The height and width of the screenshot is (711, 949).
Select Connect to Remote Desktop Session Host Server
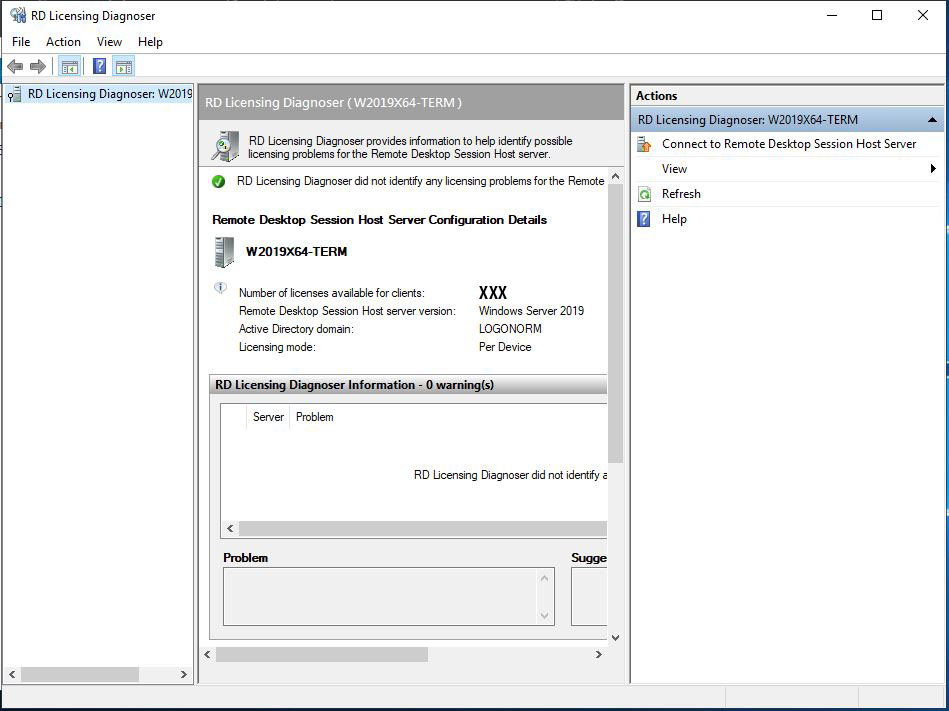pos(789,144)
